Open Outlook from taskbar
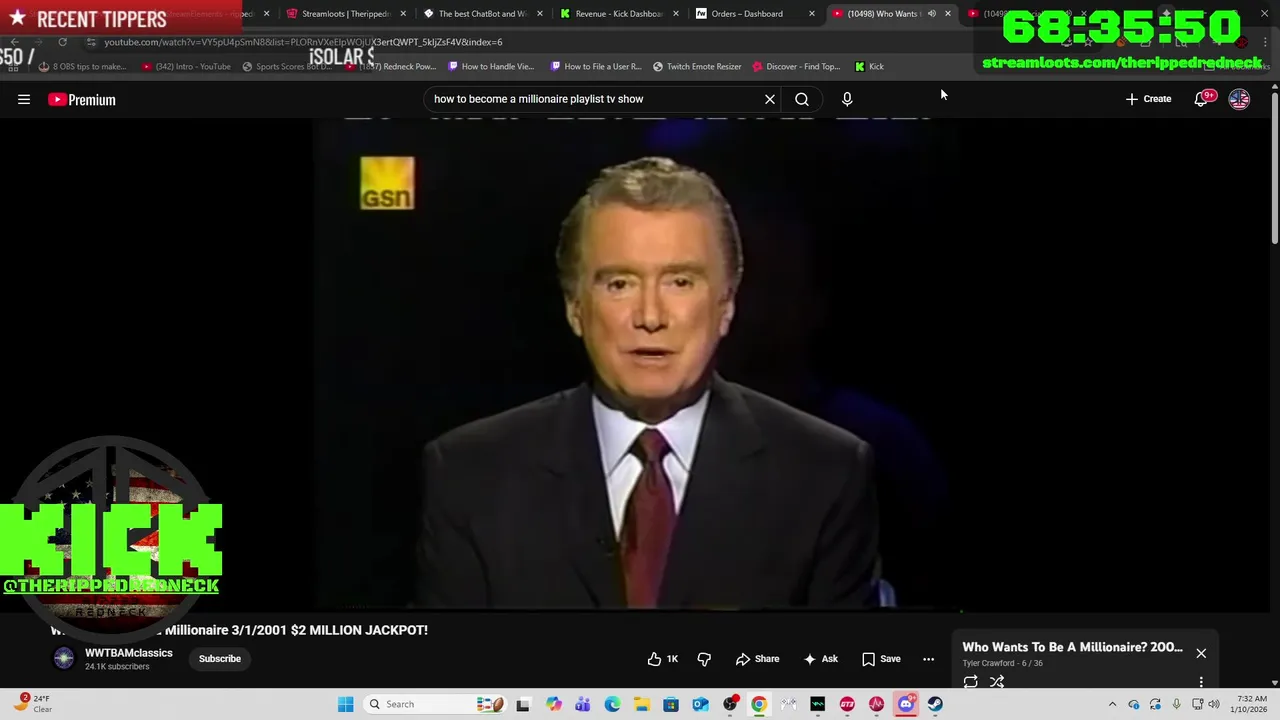 (x=700, y=704)
